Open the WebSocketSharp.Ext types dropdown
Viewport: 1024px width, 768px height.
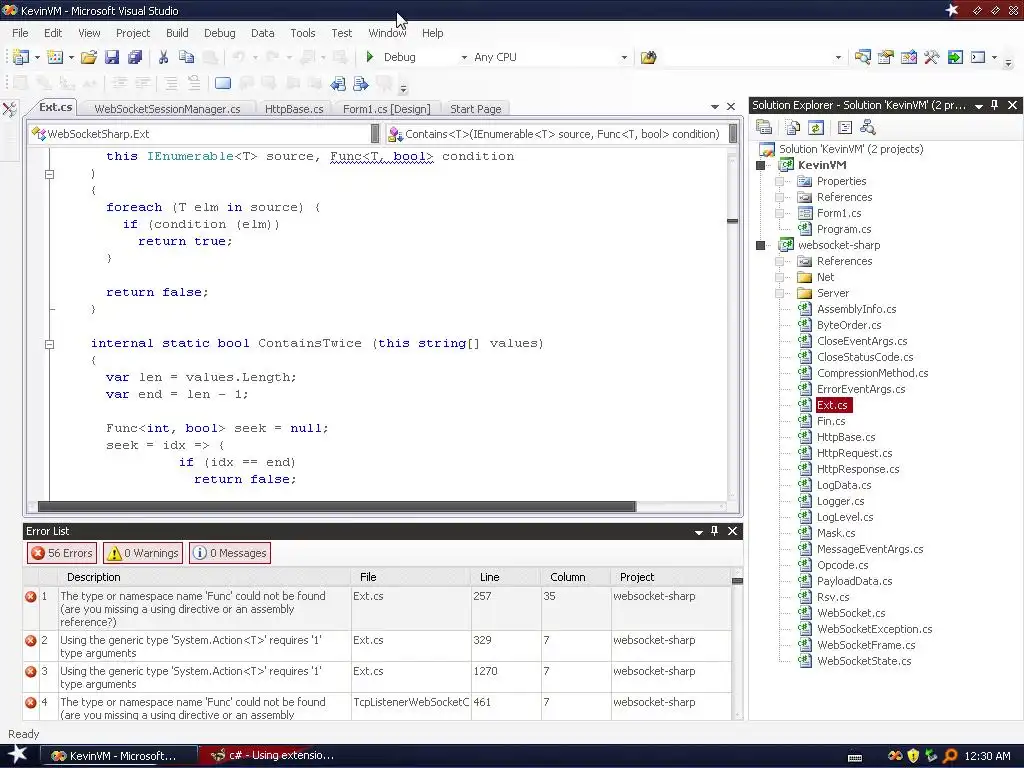(375, 134)
